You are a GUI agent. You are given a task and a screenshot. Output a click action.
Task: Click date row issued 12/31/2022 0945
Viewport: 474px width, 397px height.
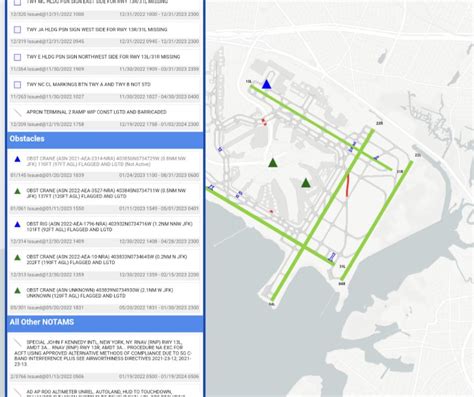(x=105, y=42)
